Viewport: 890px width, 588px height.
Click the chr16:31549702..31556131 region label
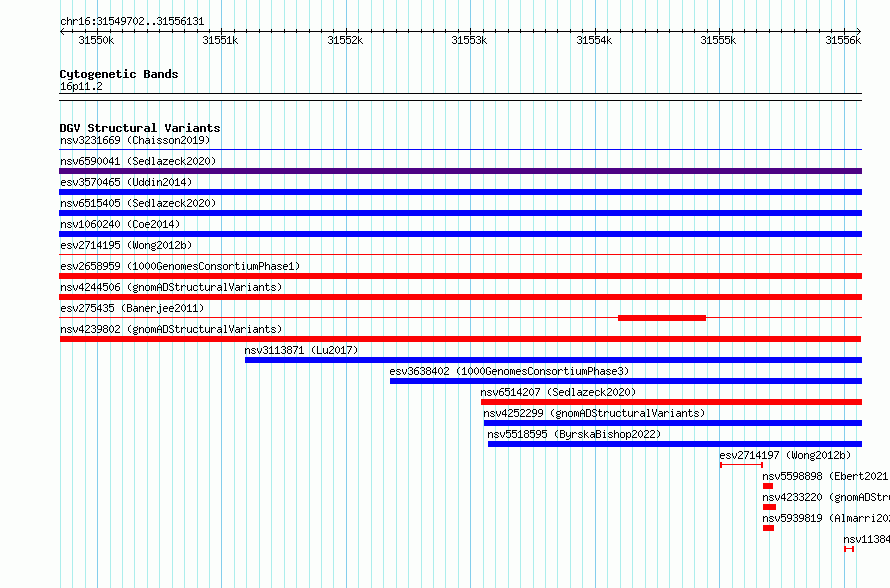point(132,21)
